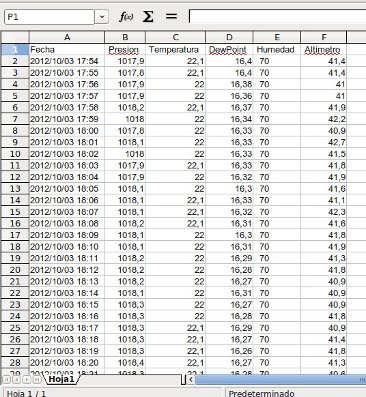Open the Name Box dropdown arrow
366x397 pixels.
[102, 17]
